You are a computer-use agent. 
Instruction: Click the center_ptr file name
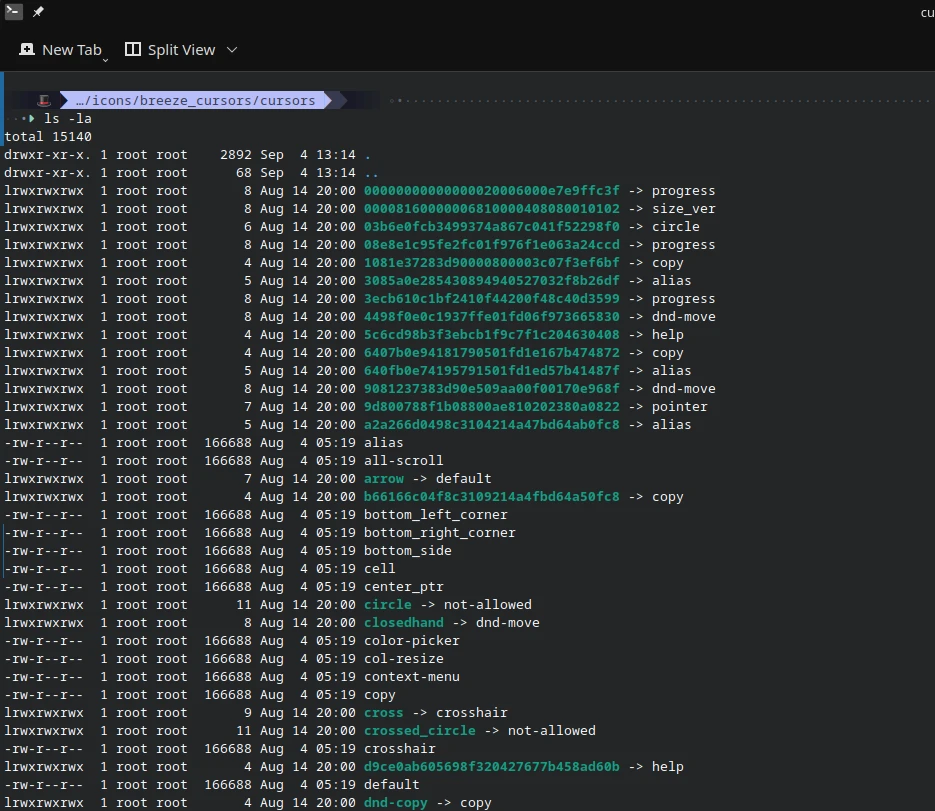tap(404, 587)
